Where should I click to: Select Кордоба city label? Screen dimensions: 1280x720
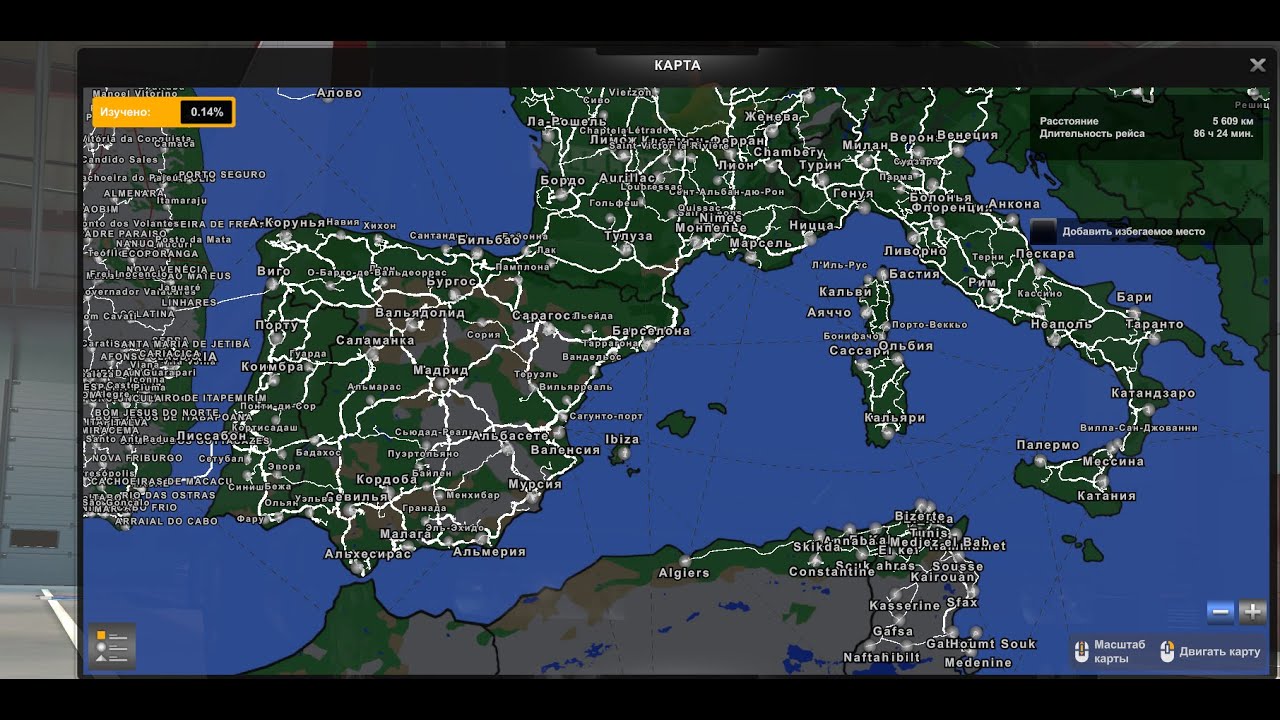coord(386,480)
